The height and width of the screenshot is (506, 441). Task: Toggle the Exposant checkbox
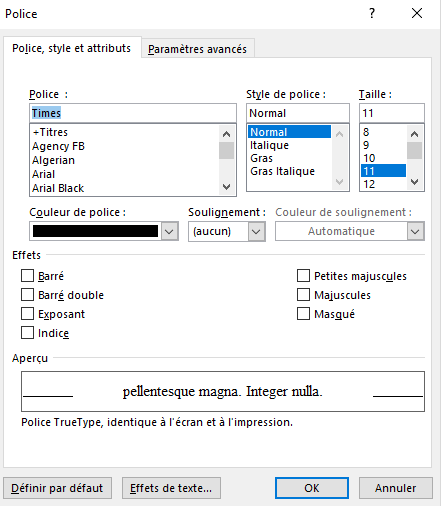point(27,314)
